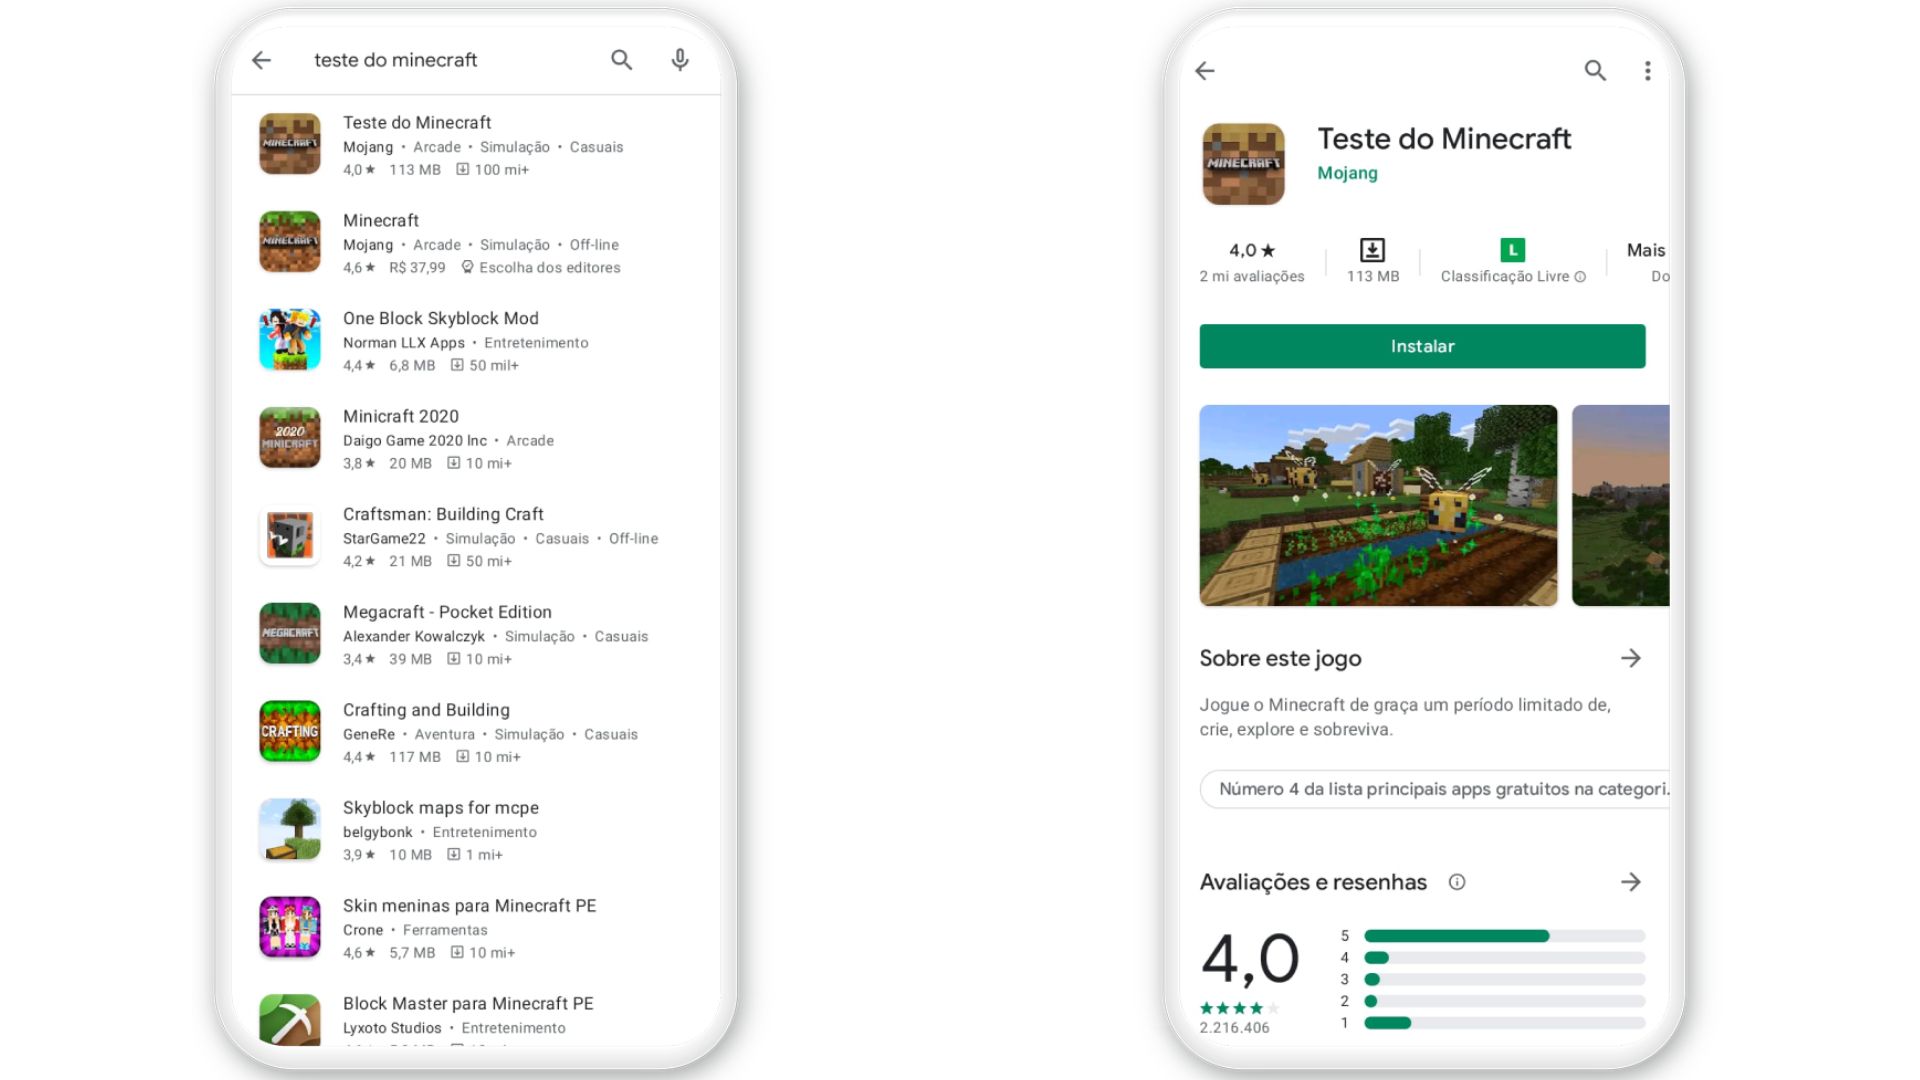Tap the One Block Skyblock Mod icon
The height and width of the screenshot is (1080, 1920).
(x=289, y=340)
